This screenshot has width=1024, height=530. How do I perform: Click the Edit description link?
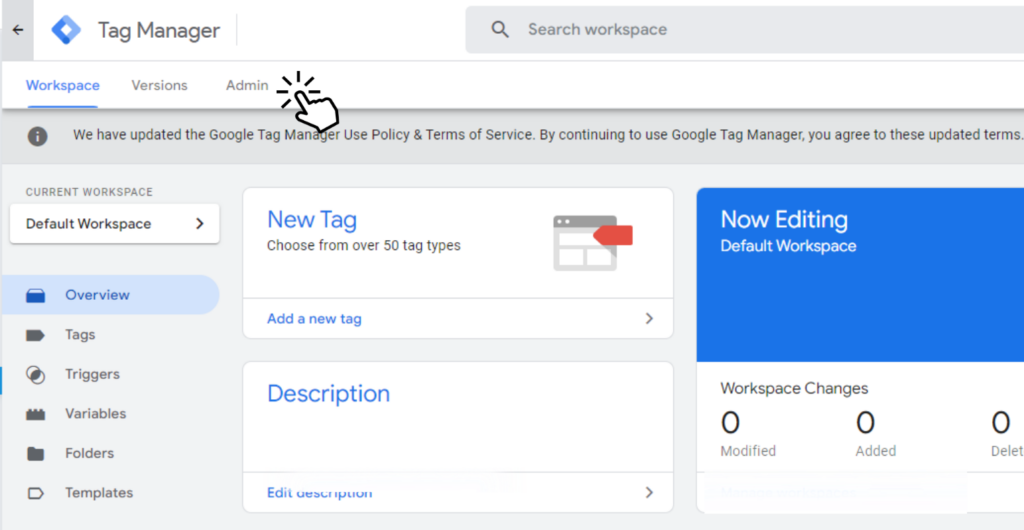coord(319,493)
